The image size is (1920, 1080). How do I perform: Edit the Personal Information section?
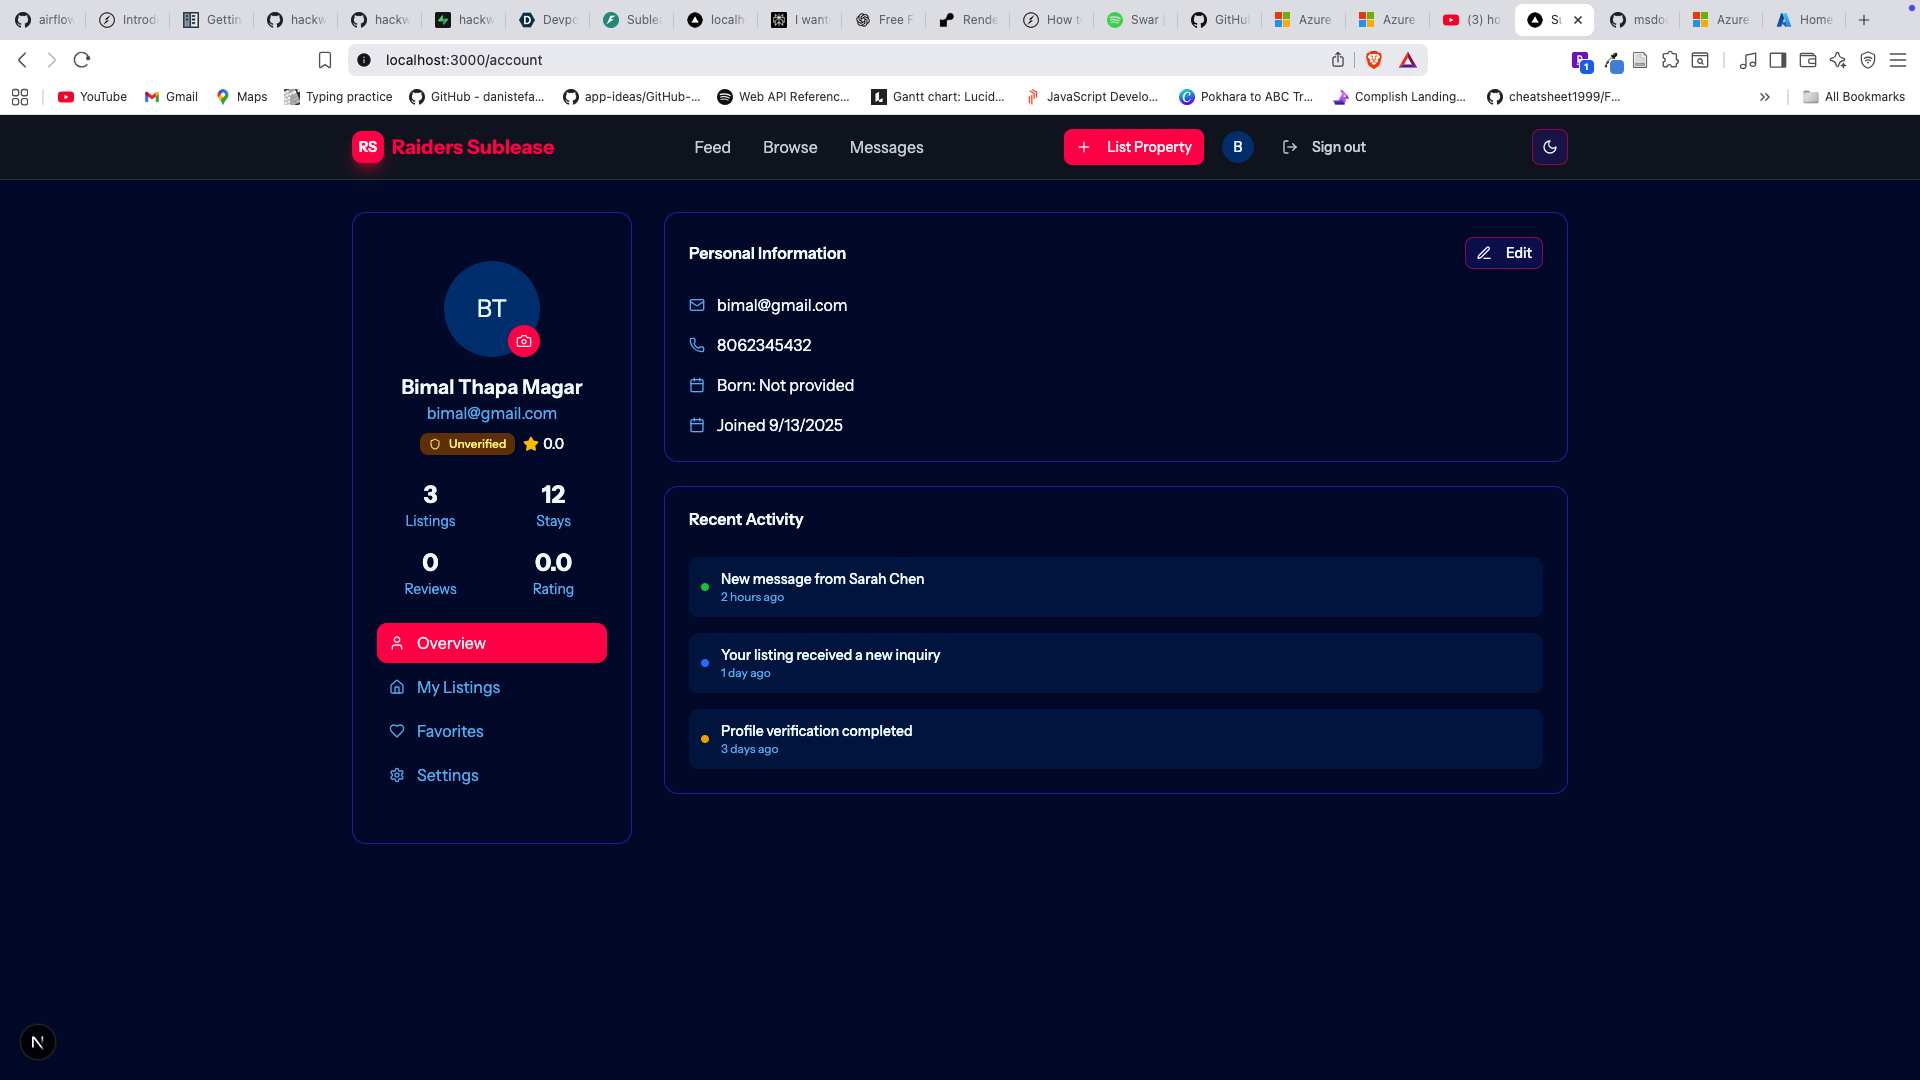(1503, 253)
